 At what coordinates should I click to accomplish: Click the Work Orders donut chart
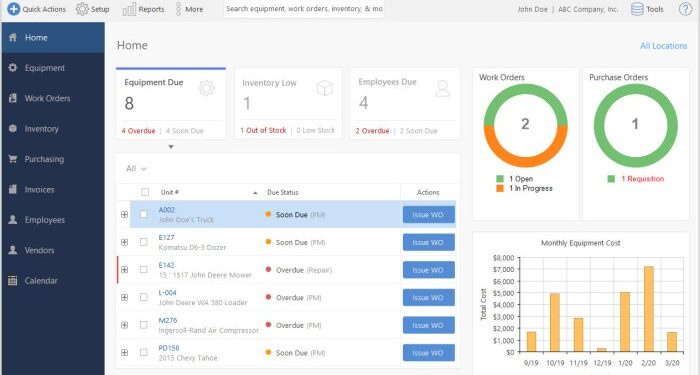[x=525, y=125]
